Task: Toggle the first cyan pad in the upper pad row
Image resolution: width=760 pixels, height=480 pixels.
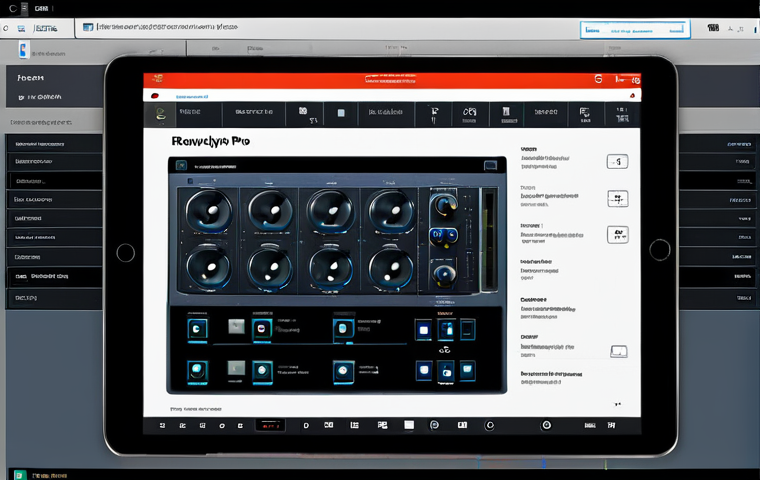Action: pos(197,329)
